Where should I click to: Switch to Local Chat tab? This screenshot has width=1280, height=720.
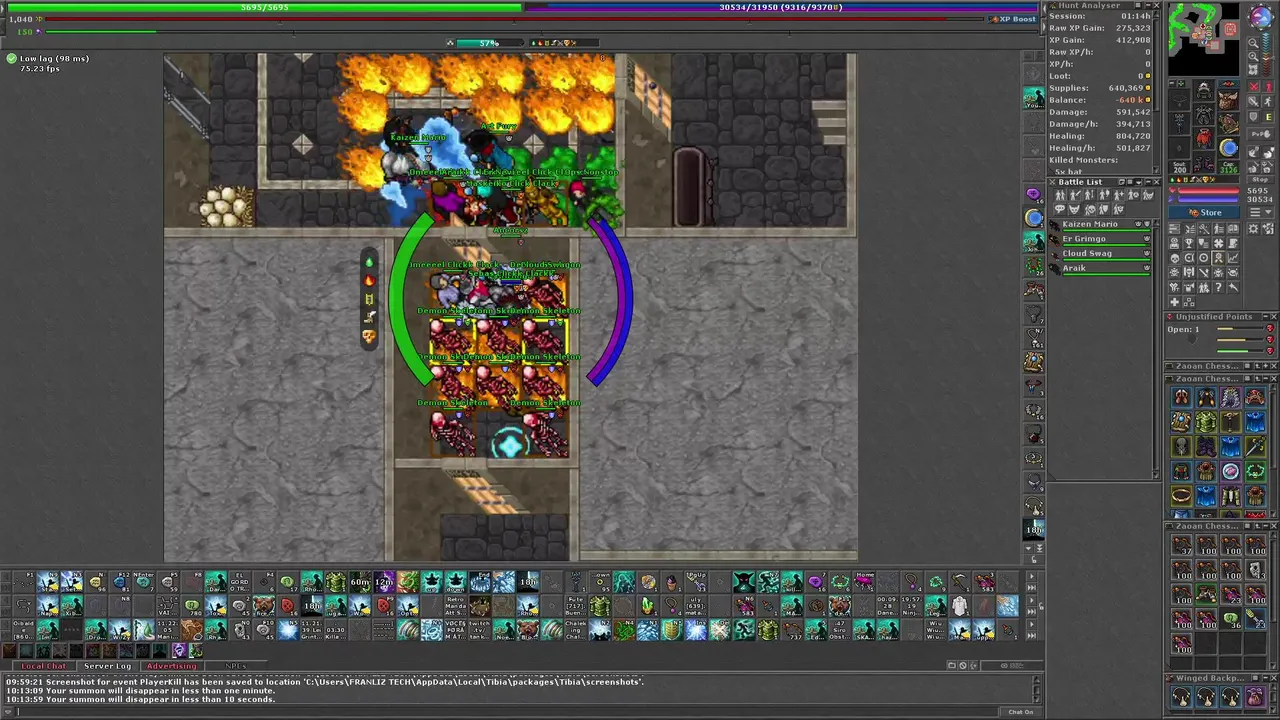(44, 666)
